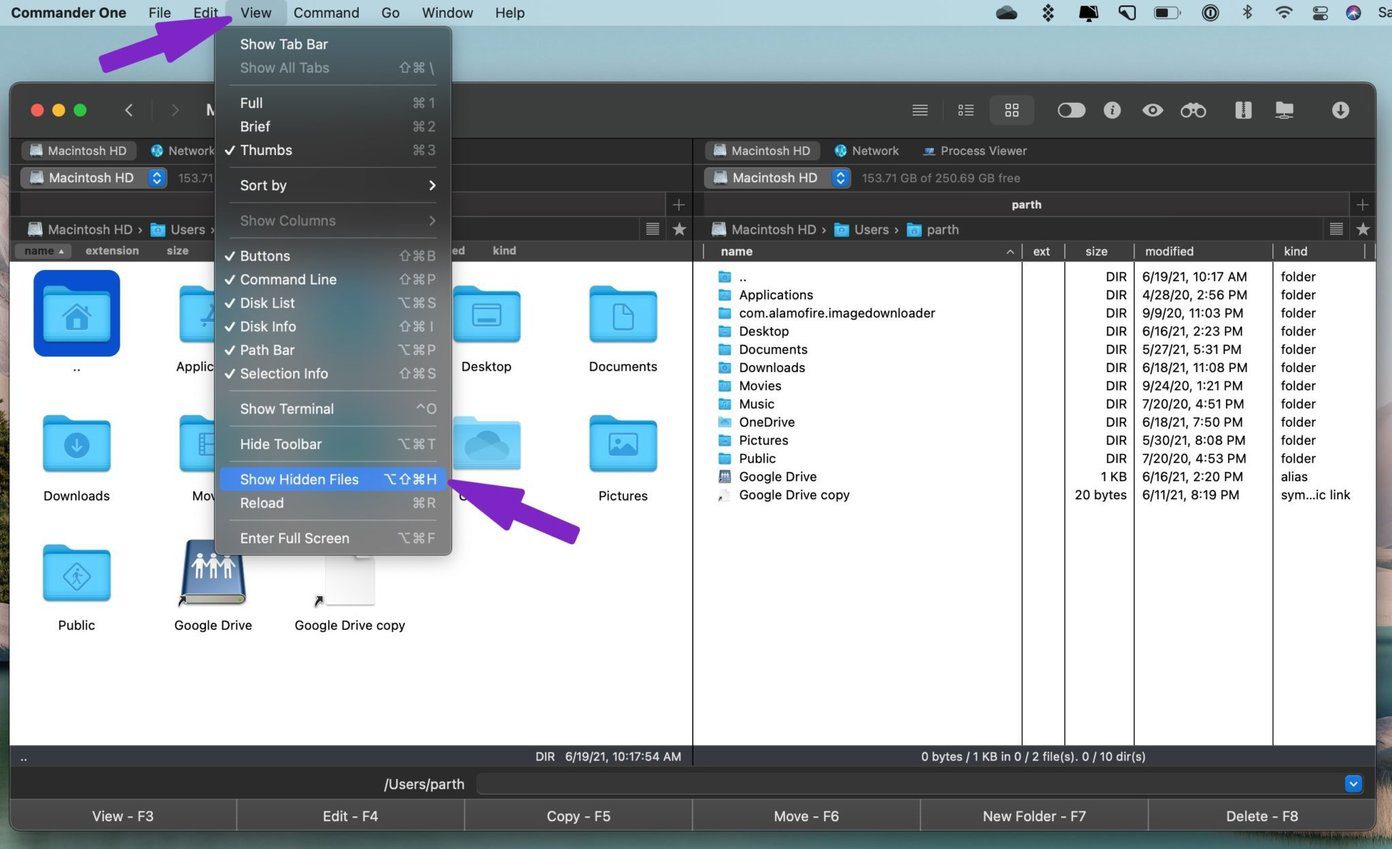Click the eye Quick Look icon
Image resolution: width=1392 pixels, height=849 pixels.
(x=1153, y=110)
